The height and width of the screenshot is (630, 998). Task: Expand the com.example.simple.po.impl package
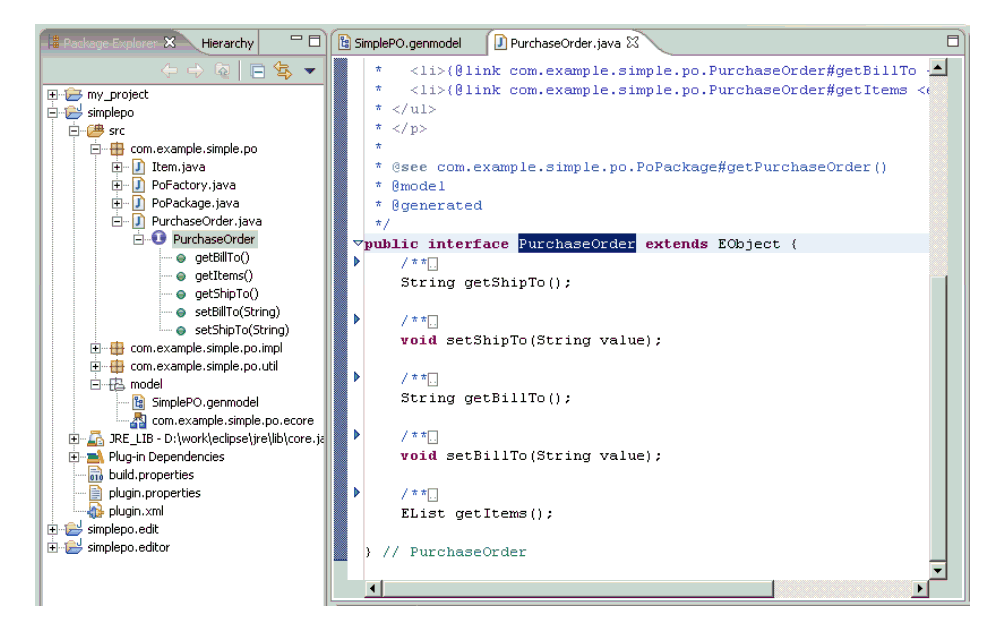pos(96,348)
